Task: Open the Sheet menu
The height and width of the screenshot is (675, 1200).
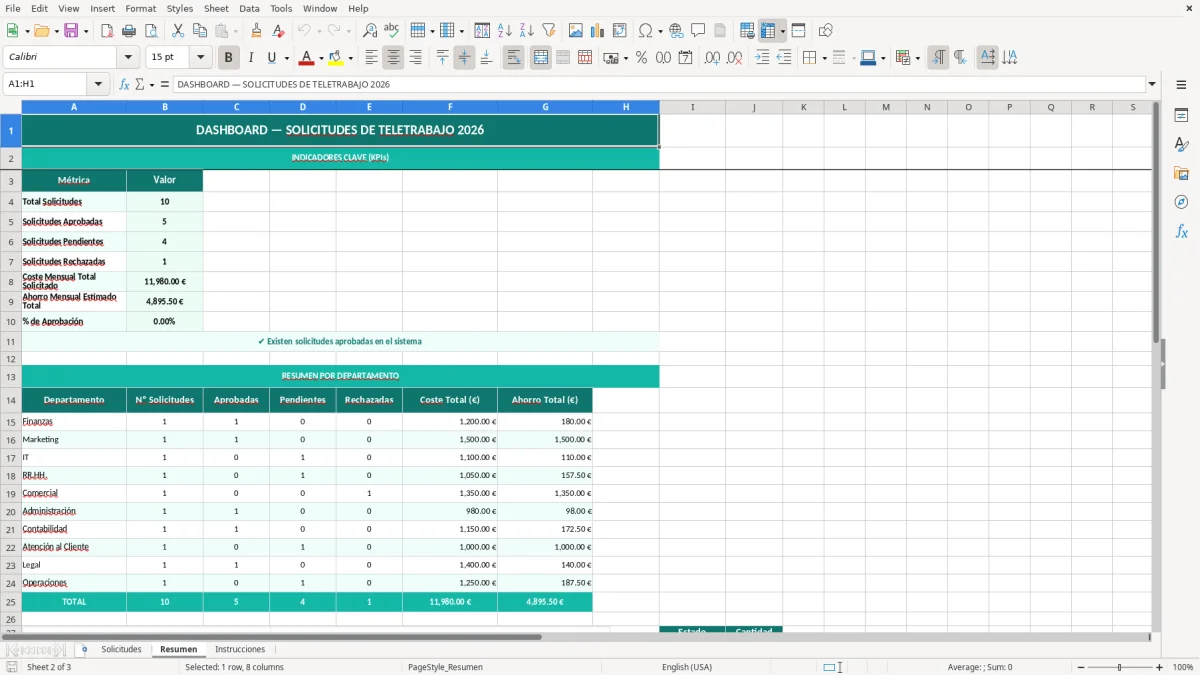Action: pyautogui.click(x=216, y=8)
